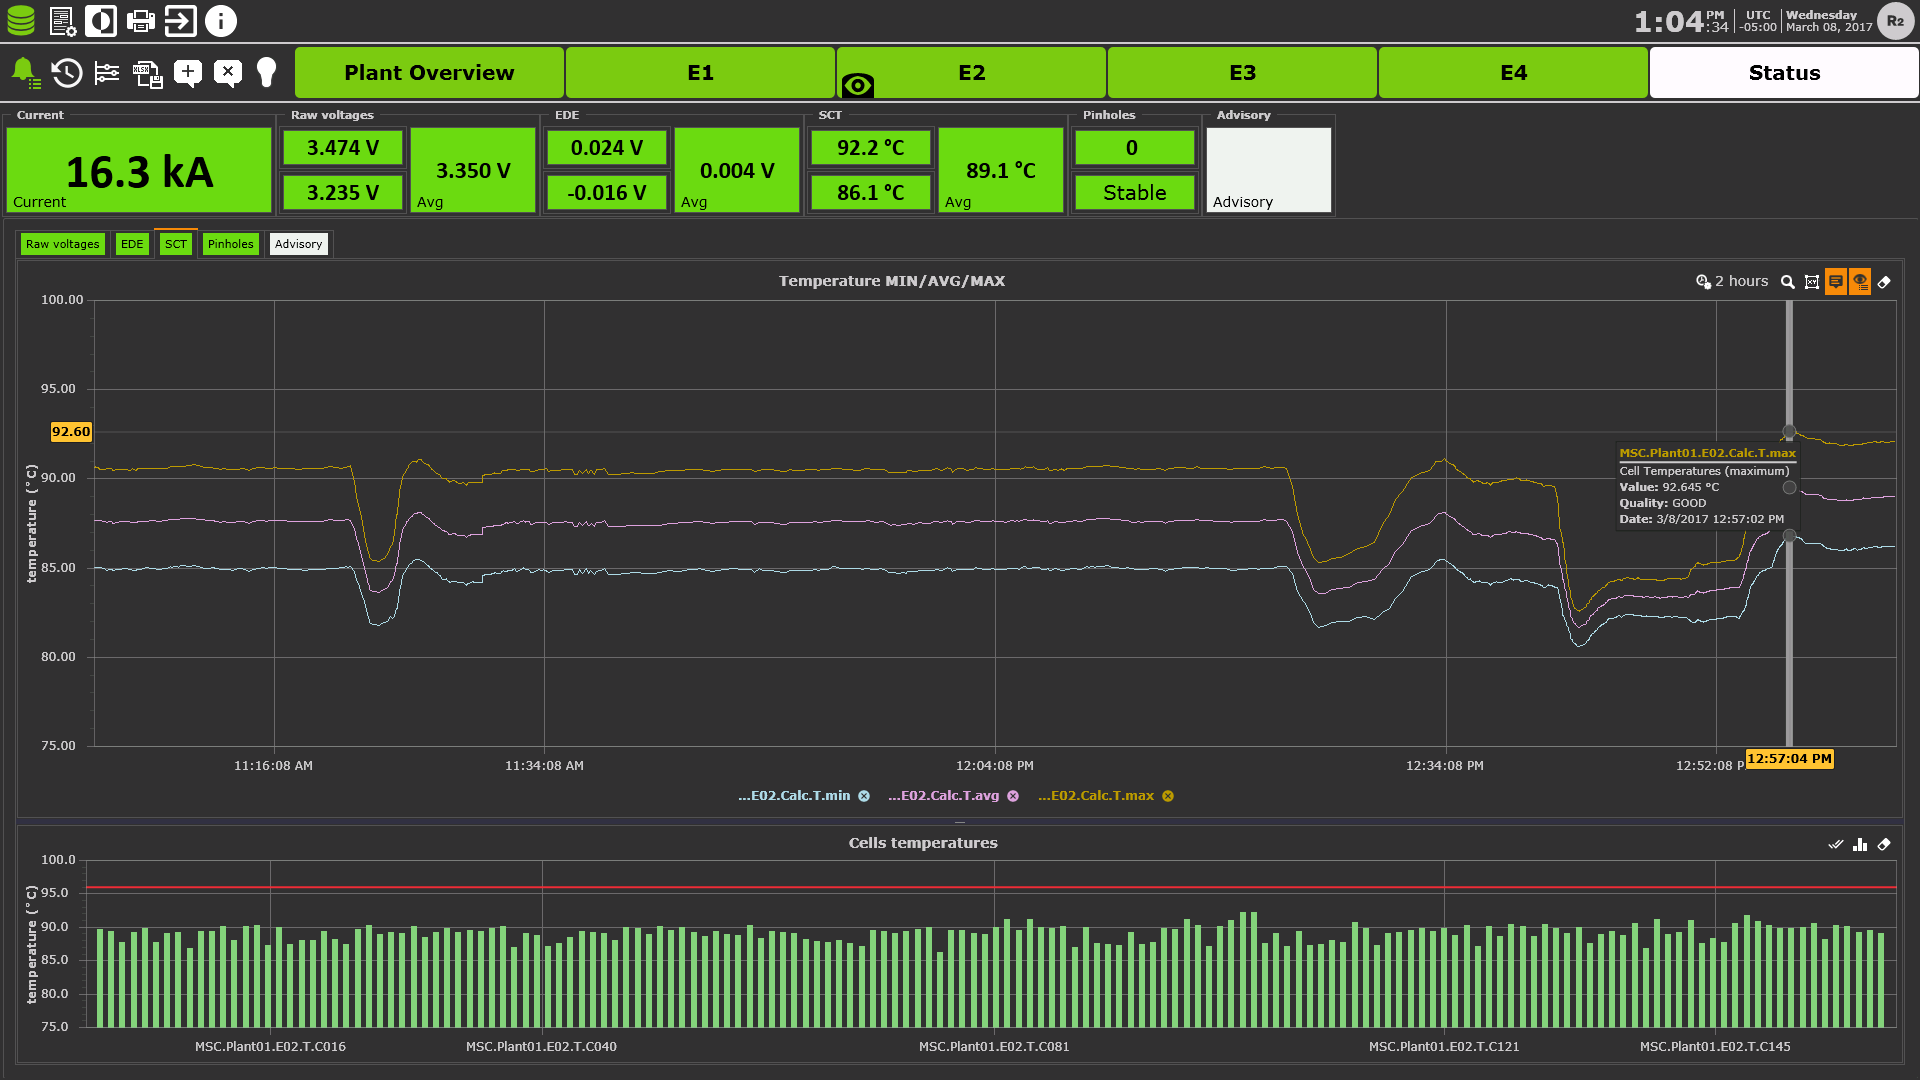Remove E02.Calc.T.avg series from legend
The image size is (1920, 1080).
coord(1013,796)
